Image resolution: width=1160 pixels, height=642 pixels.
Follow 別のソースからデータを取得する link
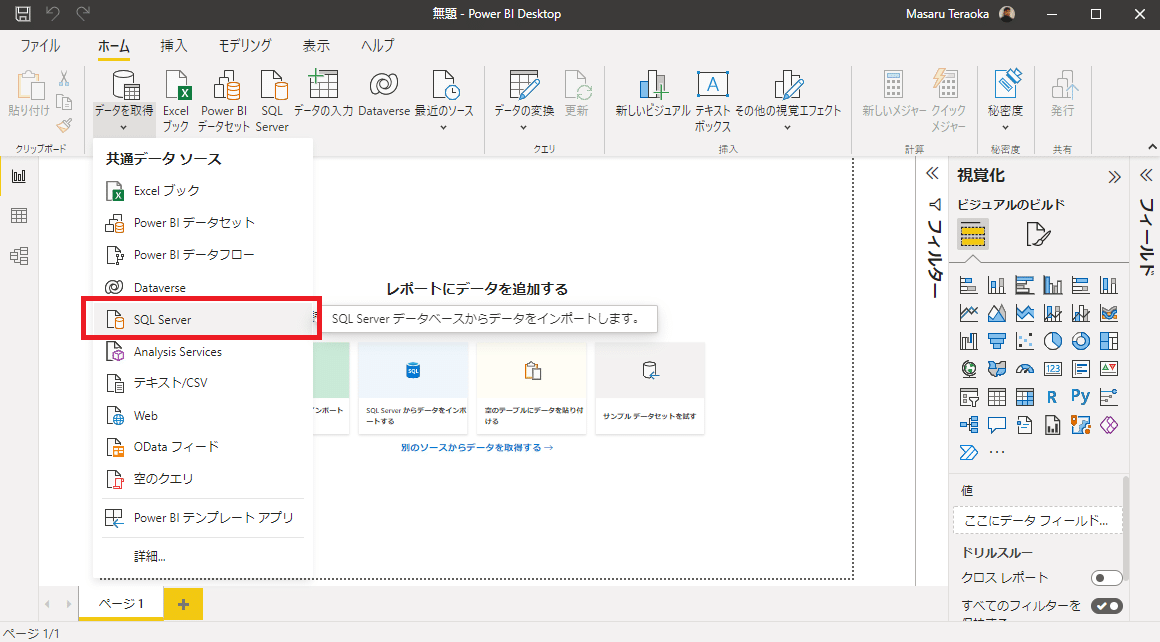pos(476,447)
